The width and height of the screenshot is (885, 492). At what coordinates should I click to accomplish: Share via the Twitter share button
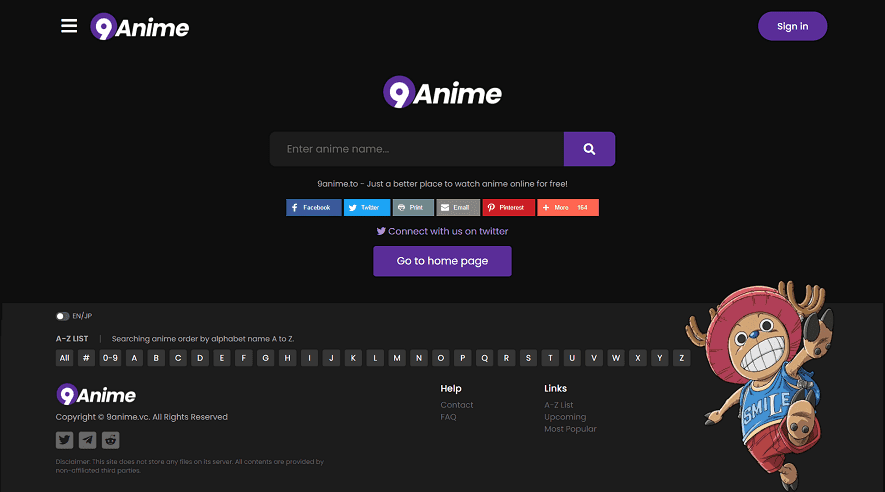coord(367,208)
